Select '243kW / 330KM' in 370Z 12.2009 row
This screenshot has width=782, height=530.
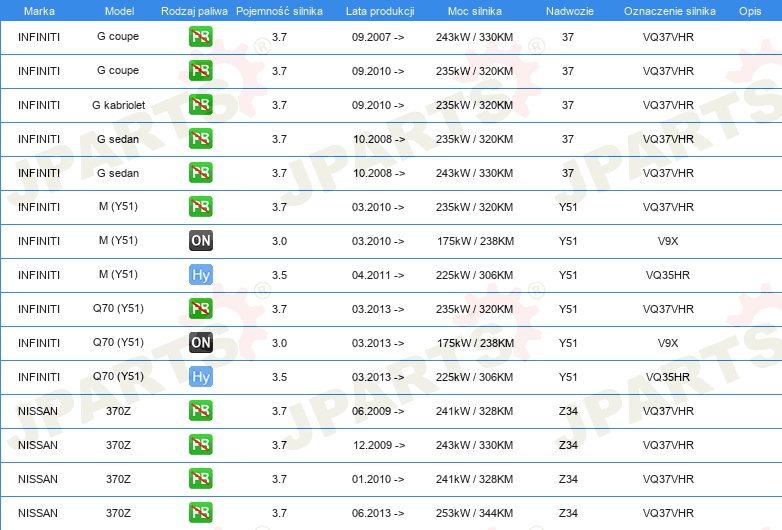click(474, 445)
